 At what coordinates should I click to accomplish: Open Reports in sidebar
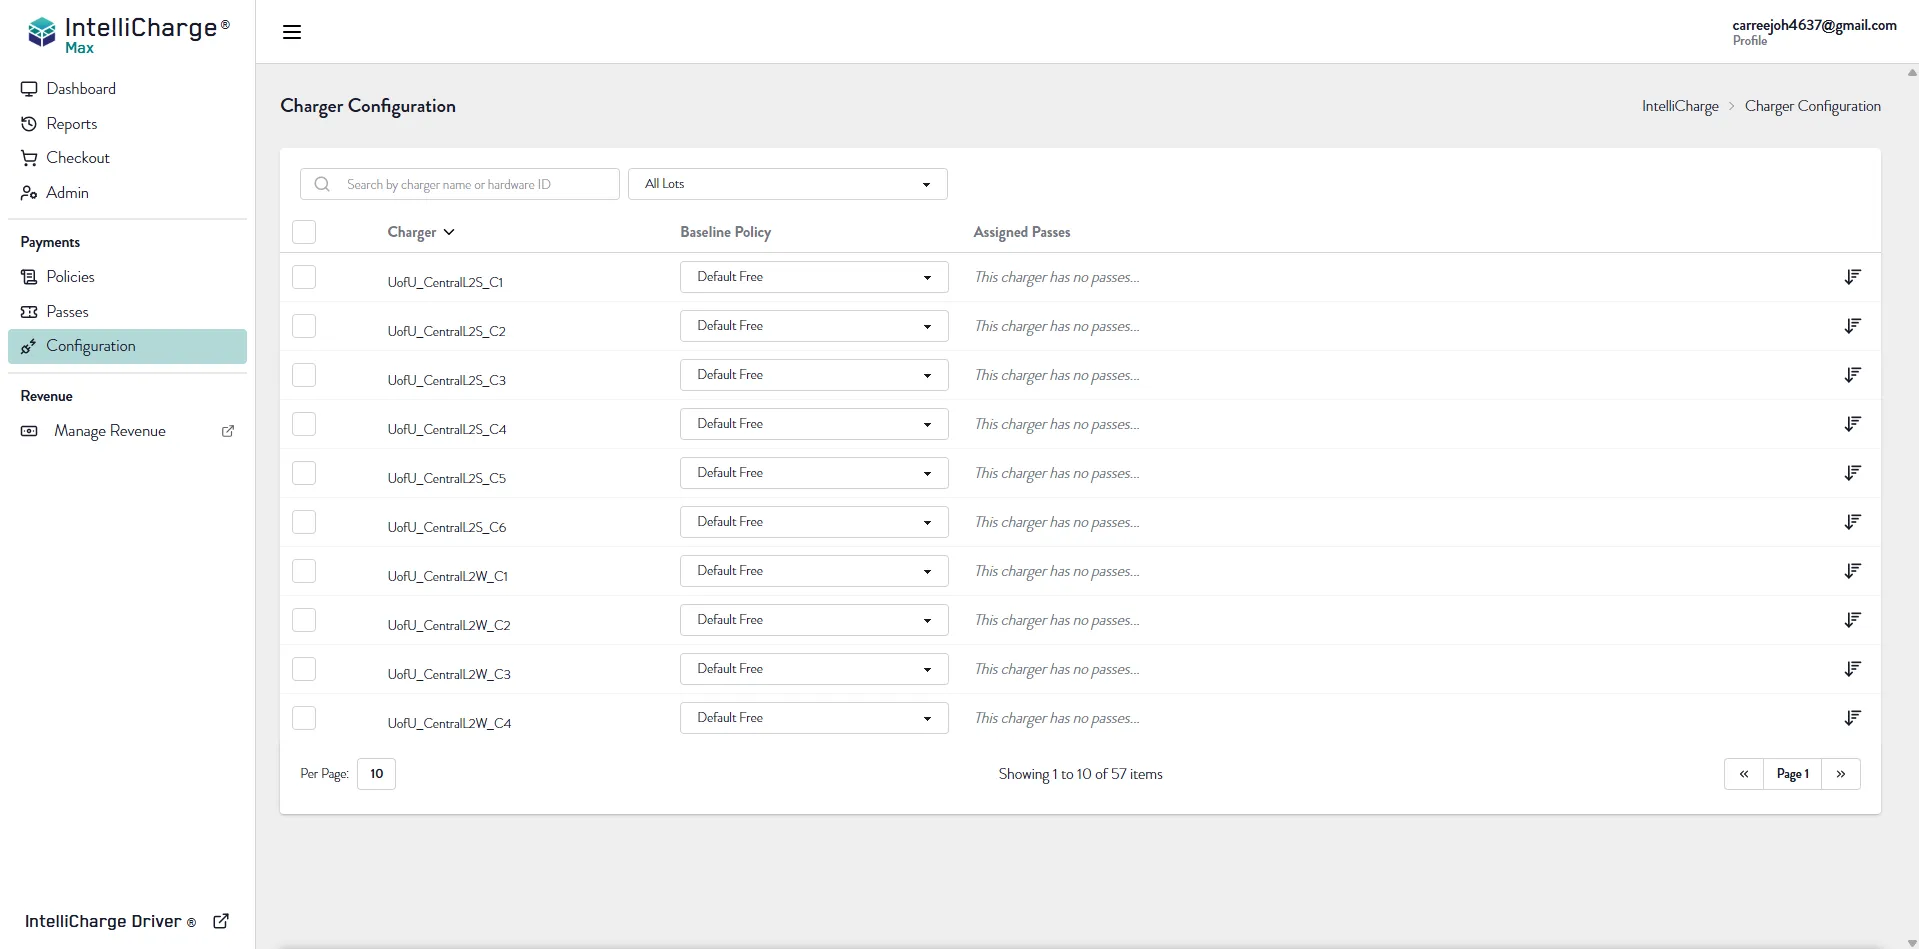127,124
